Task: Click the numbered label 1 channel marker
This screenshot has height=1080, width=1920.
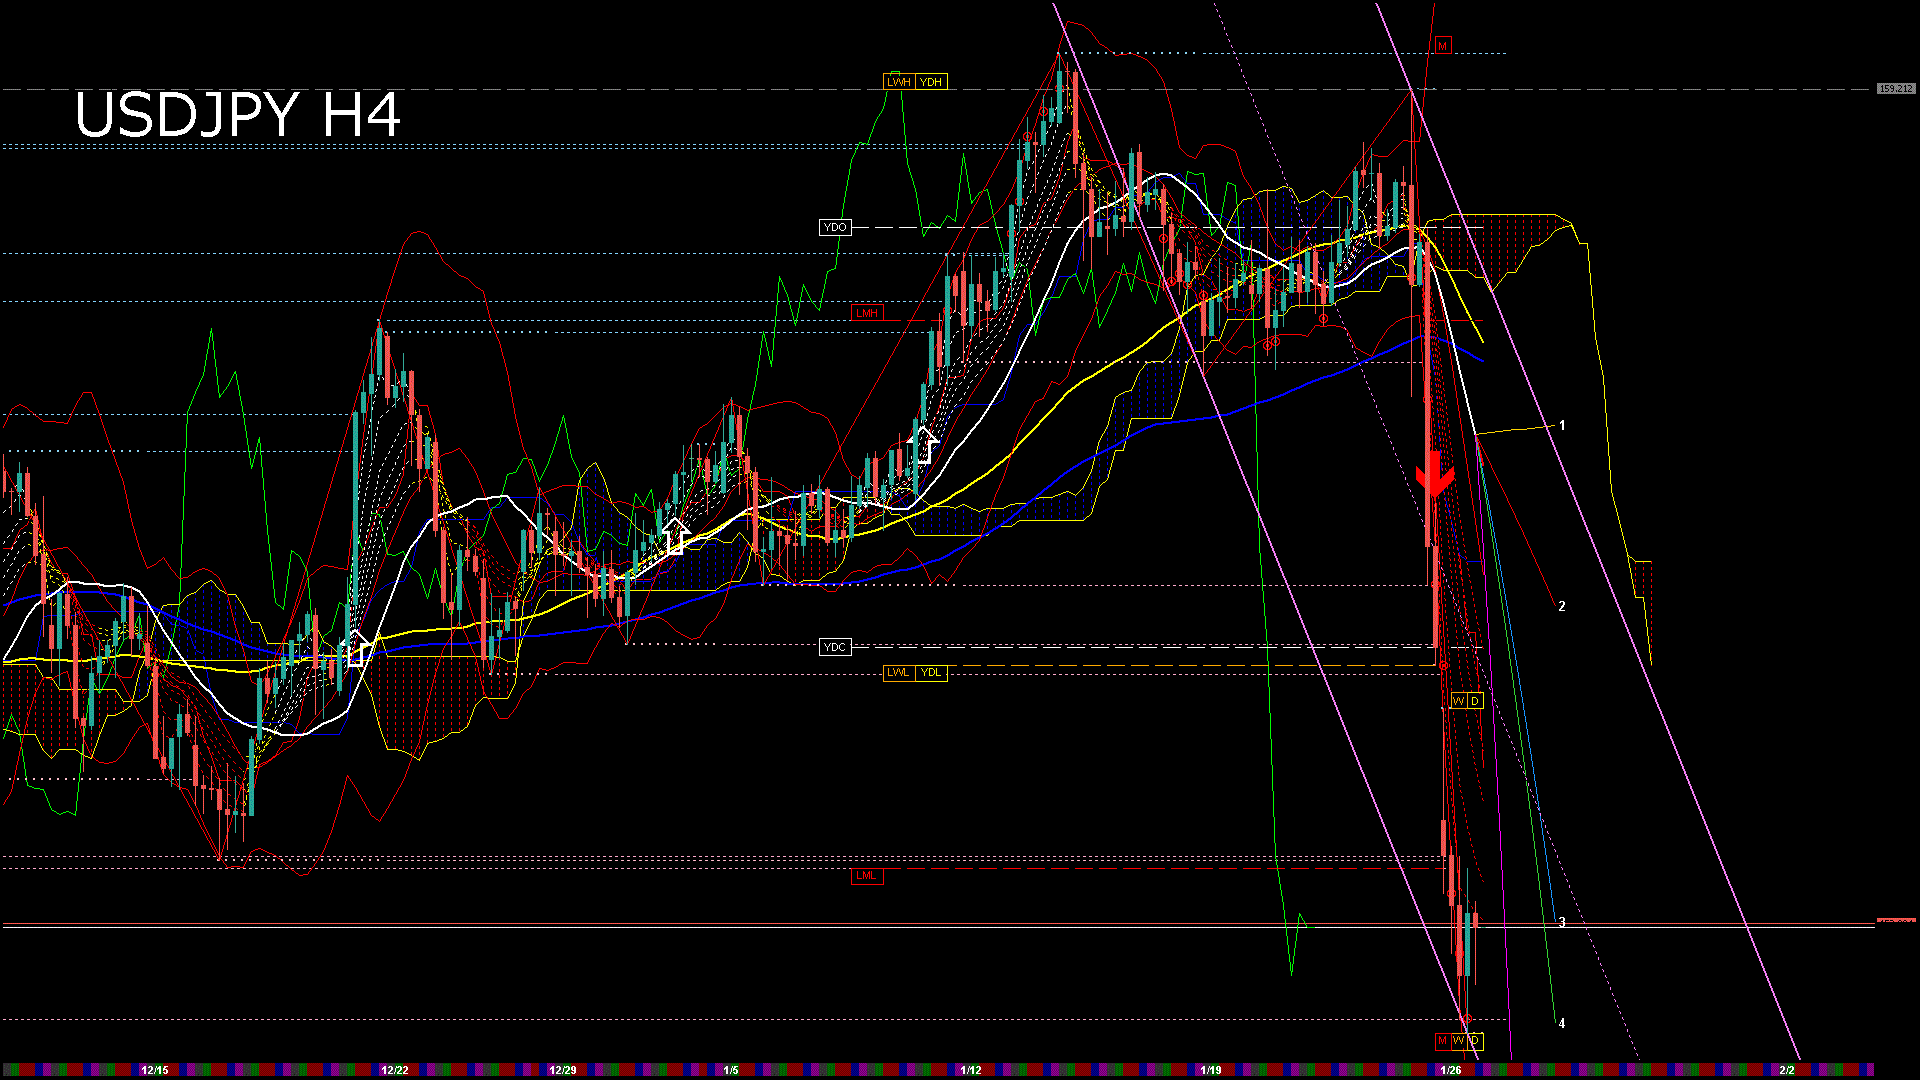Action: pos(1561,424)
